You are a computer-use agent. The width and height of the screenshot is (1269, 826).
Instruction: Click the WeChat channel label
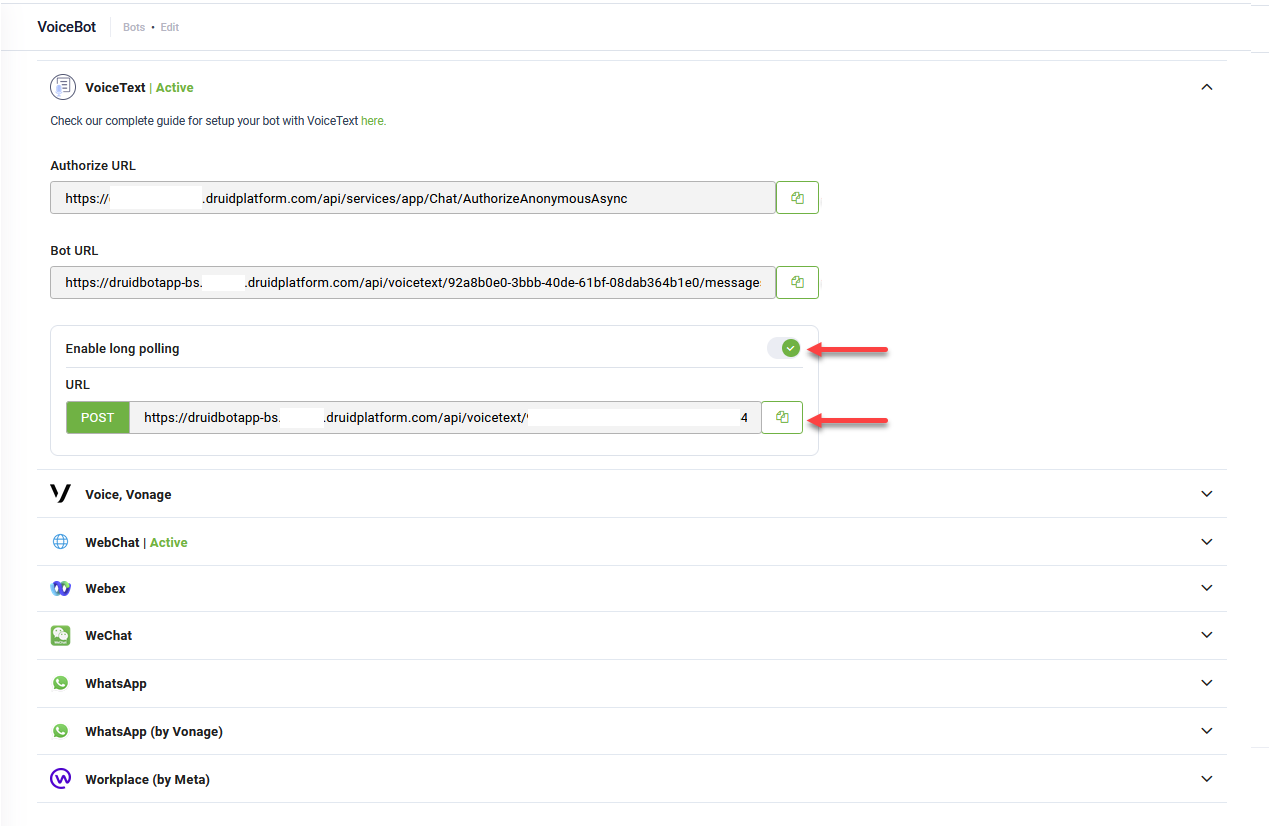(108, 636)
